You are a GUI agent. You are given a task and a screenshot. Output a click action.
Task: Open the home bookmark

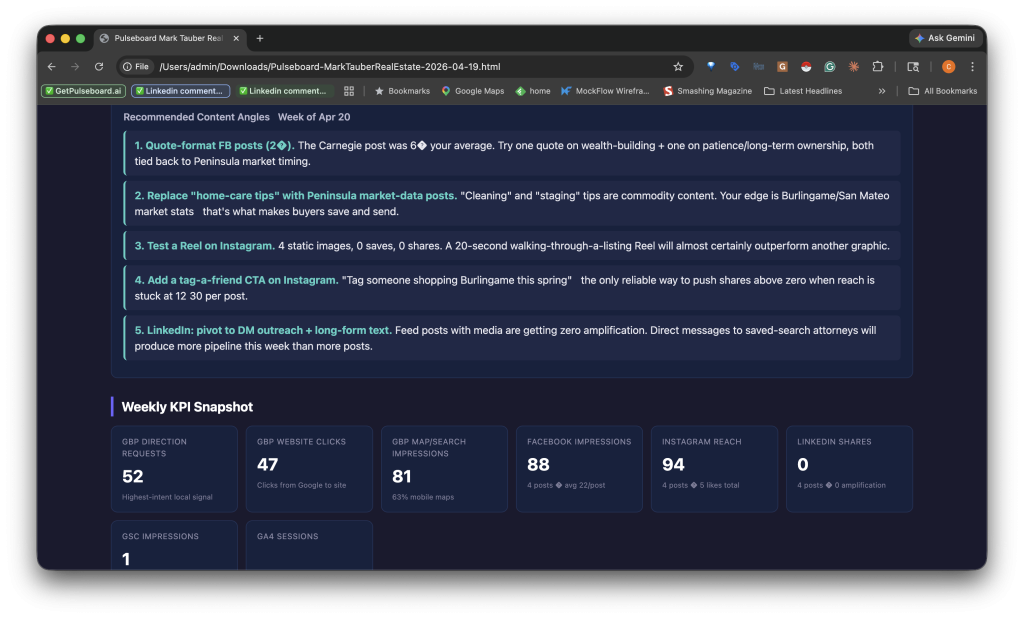pos(533,91)
